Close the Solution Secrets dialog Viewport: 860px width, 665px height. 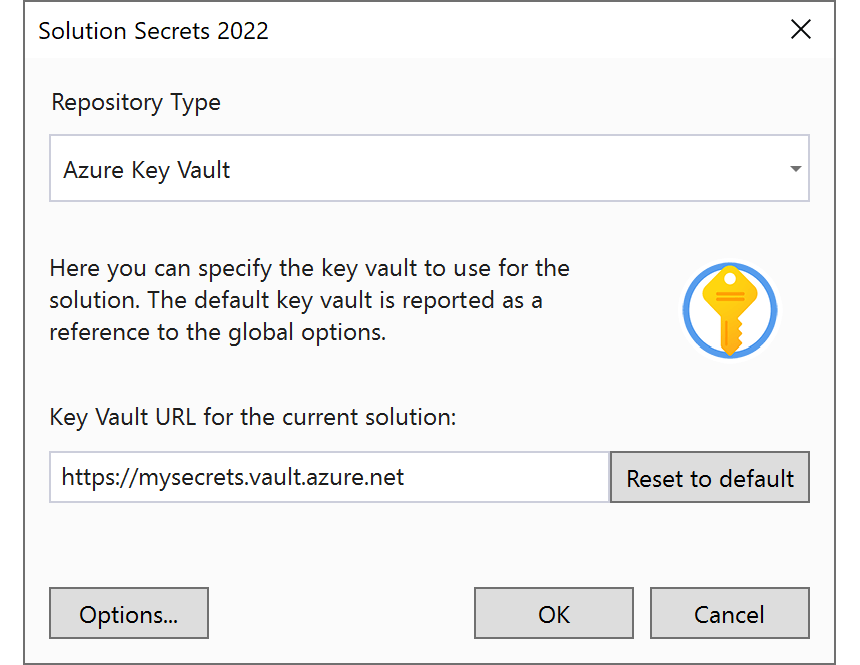click(x=801, y=29)
